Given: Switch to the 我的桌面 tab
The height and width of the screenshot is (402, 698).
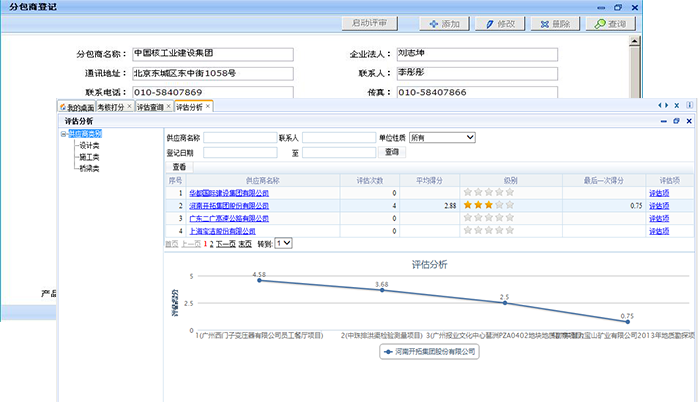Looking at the screenshot, I should click(x=77, y=107).
